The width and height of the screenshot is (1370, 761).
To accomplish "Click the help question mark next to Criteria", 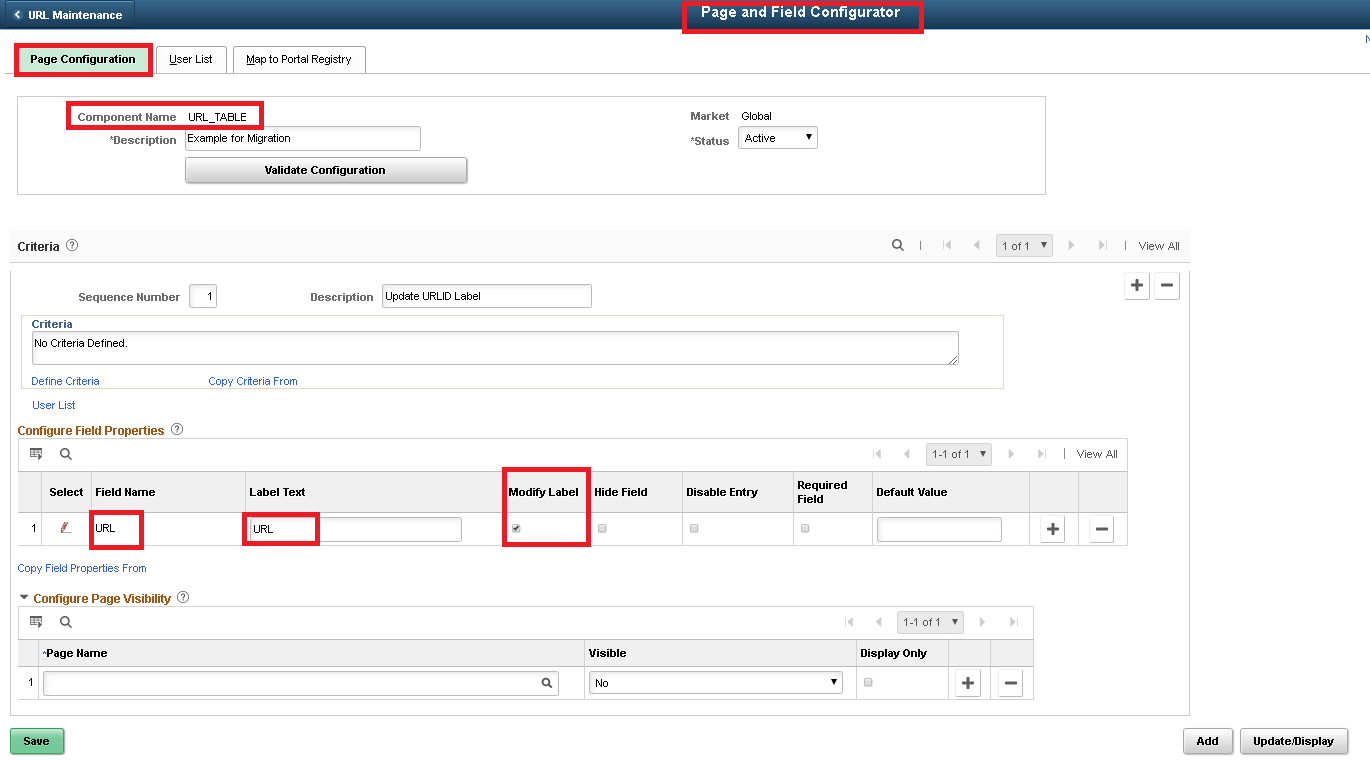I will point(70,245).
